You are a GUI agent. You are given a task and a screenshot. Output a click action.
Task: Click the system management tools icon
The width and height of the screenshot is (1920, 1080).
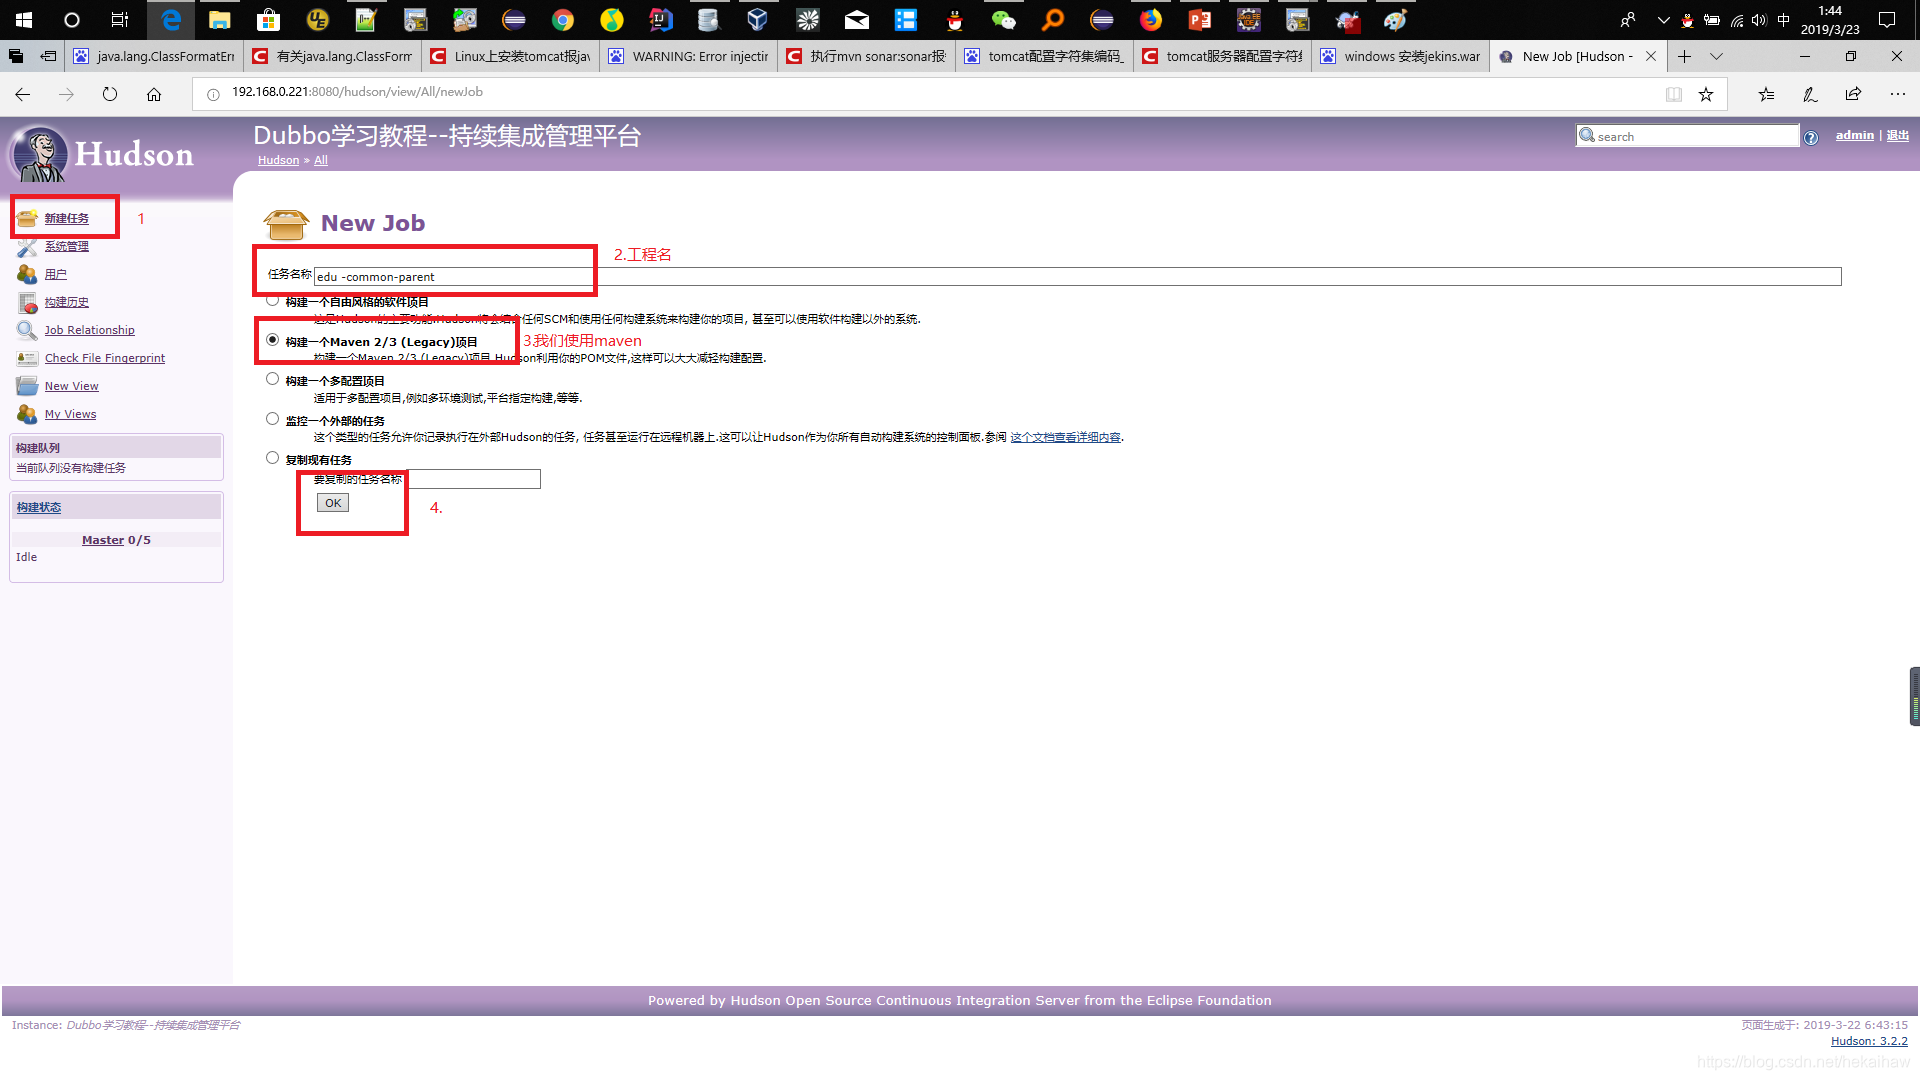click(x=27, y=246)
